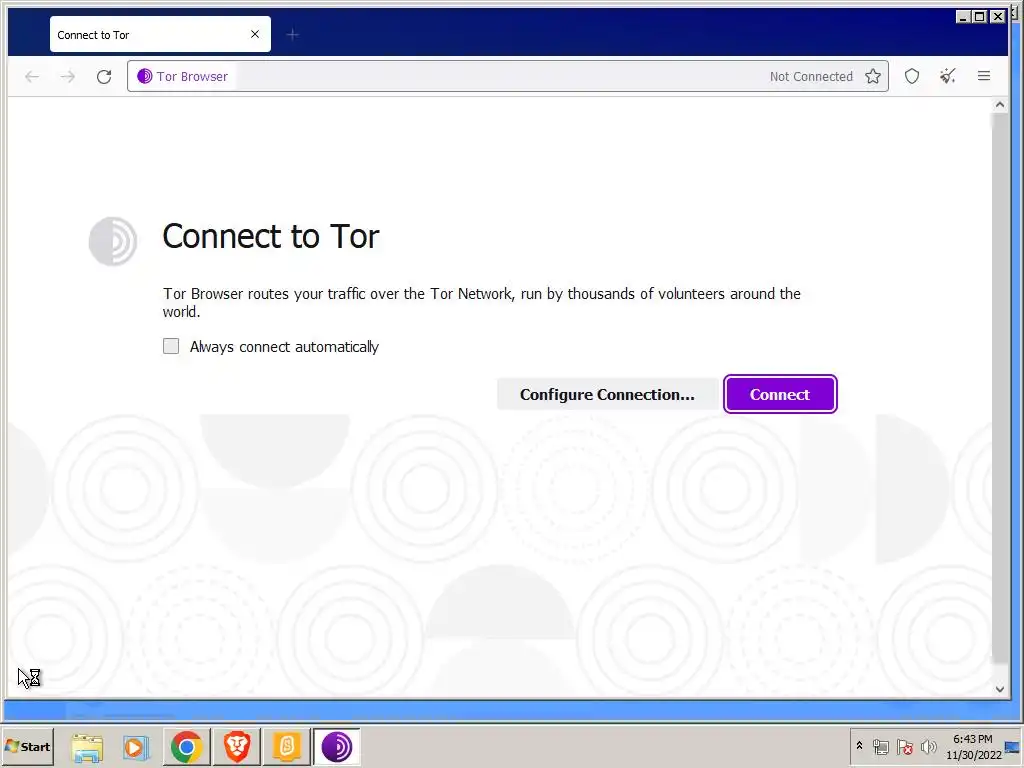
Task: Open the hamburger application menu
Action: 984,76
